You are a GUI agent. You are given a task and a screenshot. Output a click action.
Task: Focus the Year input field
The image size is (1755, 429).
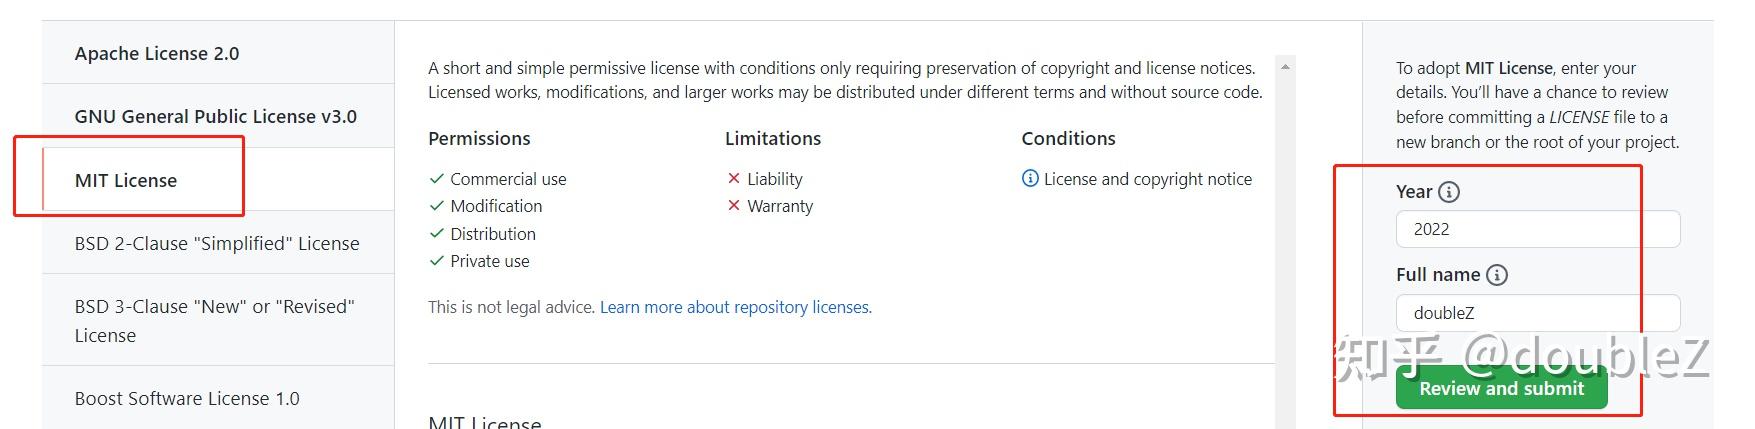(1538, 229)
